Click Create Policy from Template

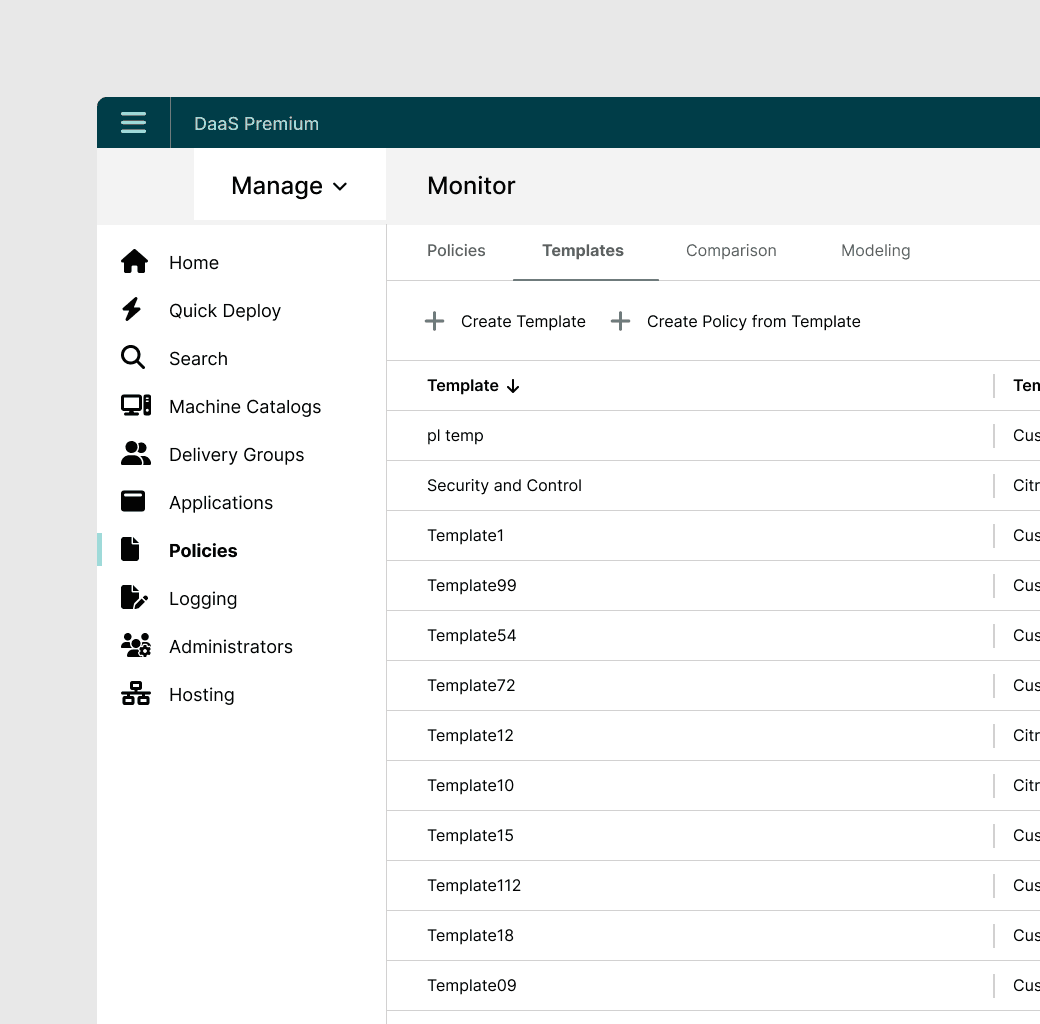[x=736, y=322]
